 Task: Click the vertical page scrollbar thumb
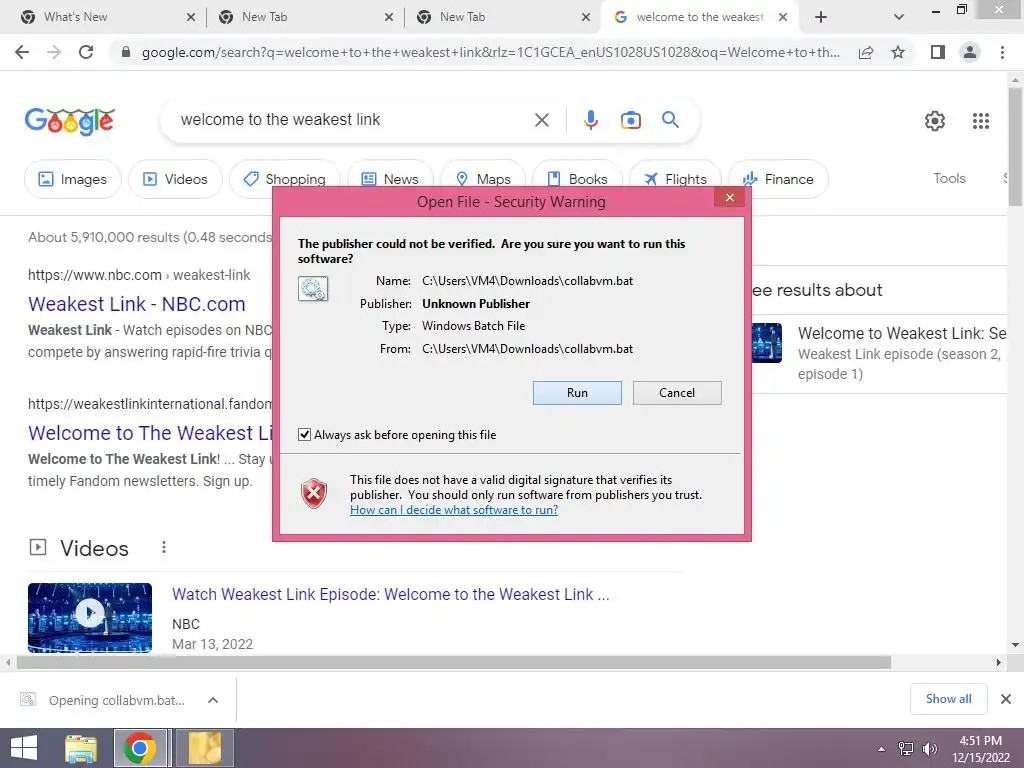click(x=1015, y=147)
